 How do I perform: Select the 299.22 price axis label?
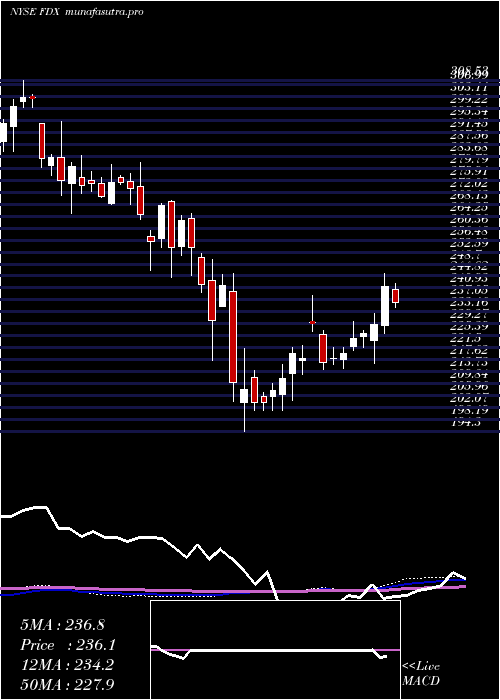coord(470,100)
